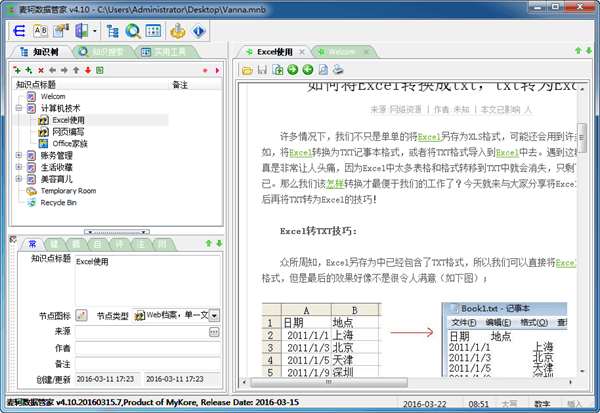Expand the 美容育儿 tree node
Screen dimensions: 600x413
19,179
